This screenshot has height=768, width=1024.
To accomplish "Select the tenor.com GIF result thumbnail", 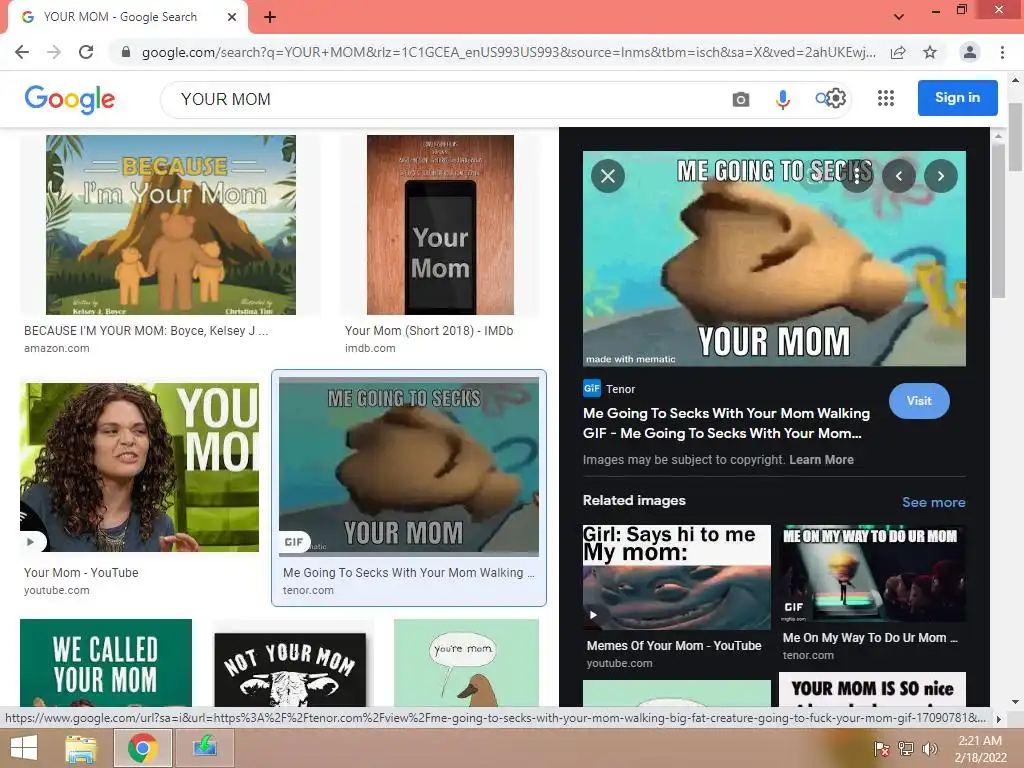I will 409,467.
